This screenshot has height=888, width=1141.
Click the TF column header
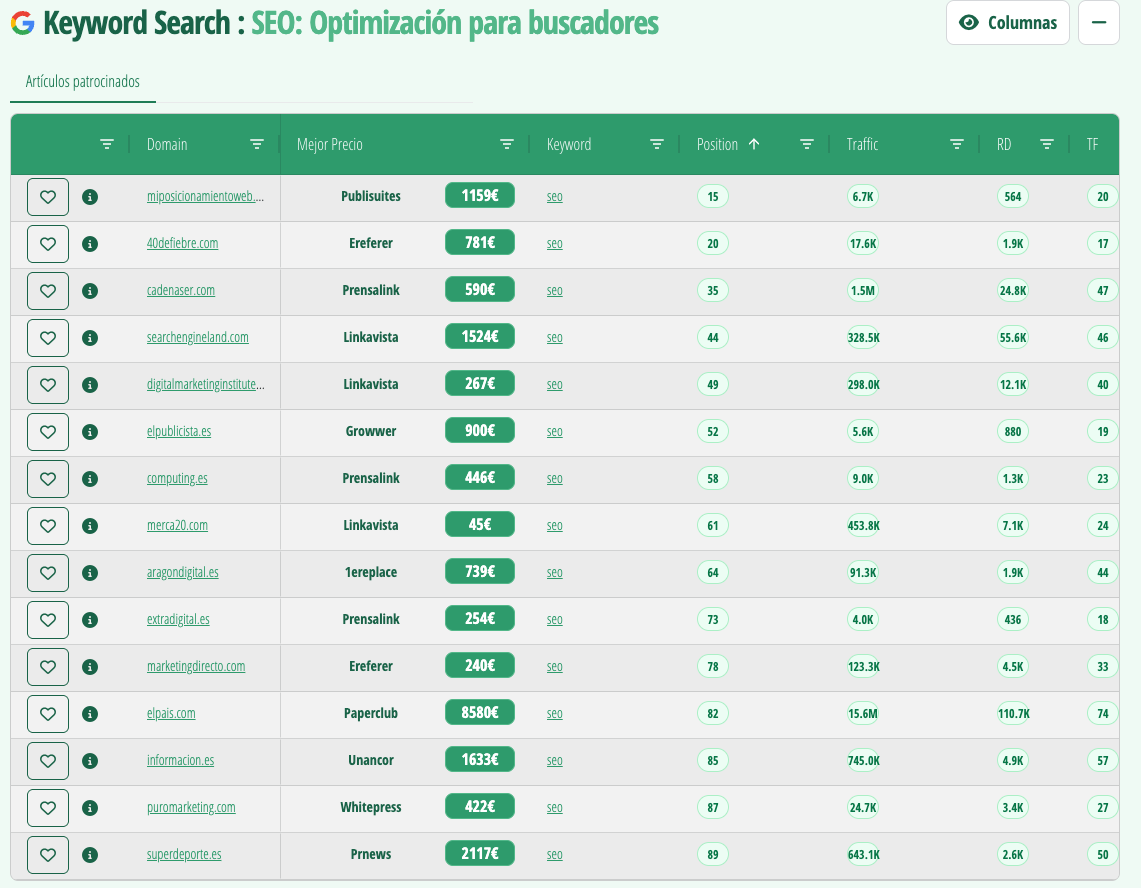(x=1092, y=144)
